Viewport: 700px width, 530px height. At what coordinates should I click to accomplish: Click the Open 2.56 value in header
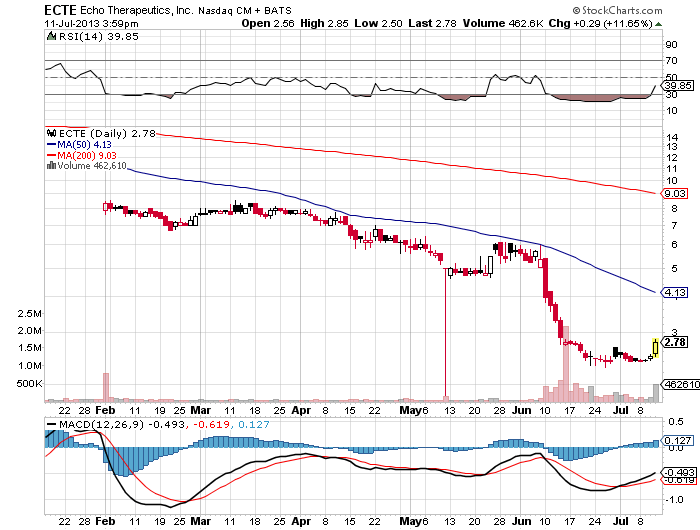click(x=268, y=23)
